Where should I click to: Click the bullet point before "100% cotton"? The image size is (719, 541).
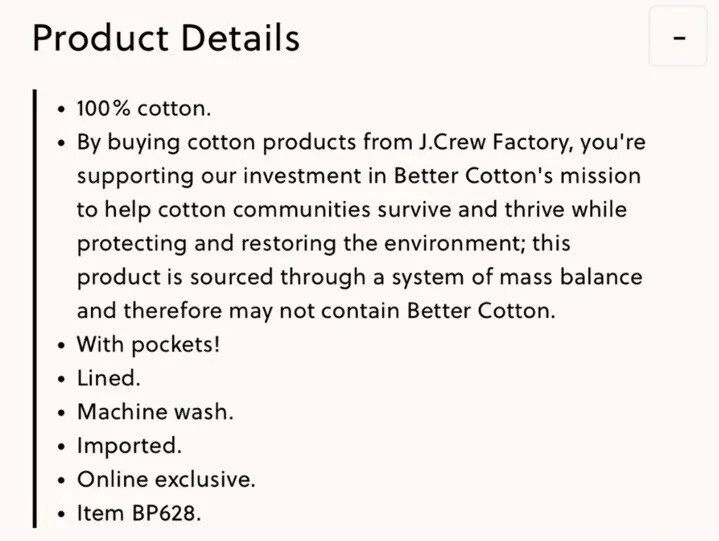click(62, 110)
